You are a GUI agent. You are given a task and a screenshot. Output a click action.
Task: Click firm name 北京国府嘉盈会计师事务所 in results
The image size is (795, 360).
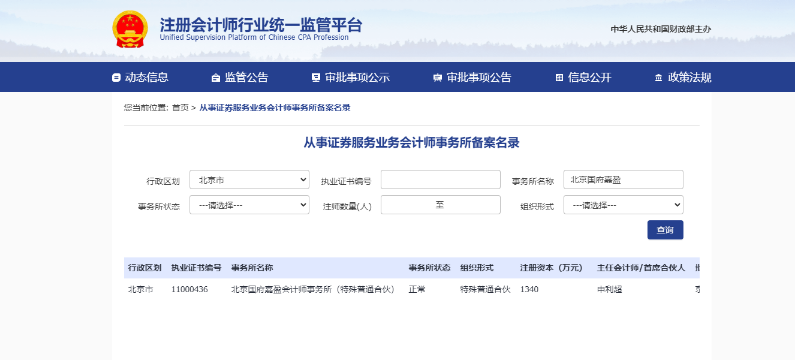pos(313,290)
